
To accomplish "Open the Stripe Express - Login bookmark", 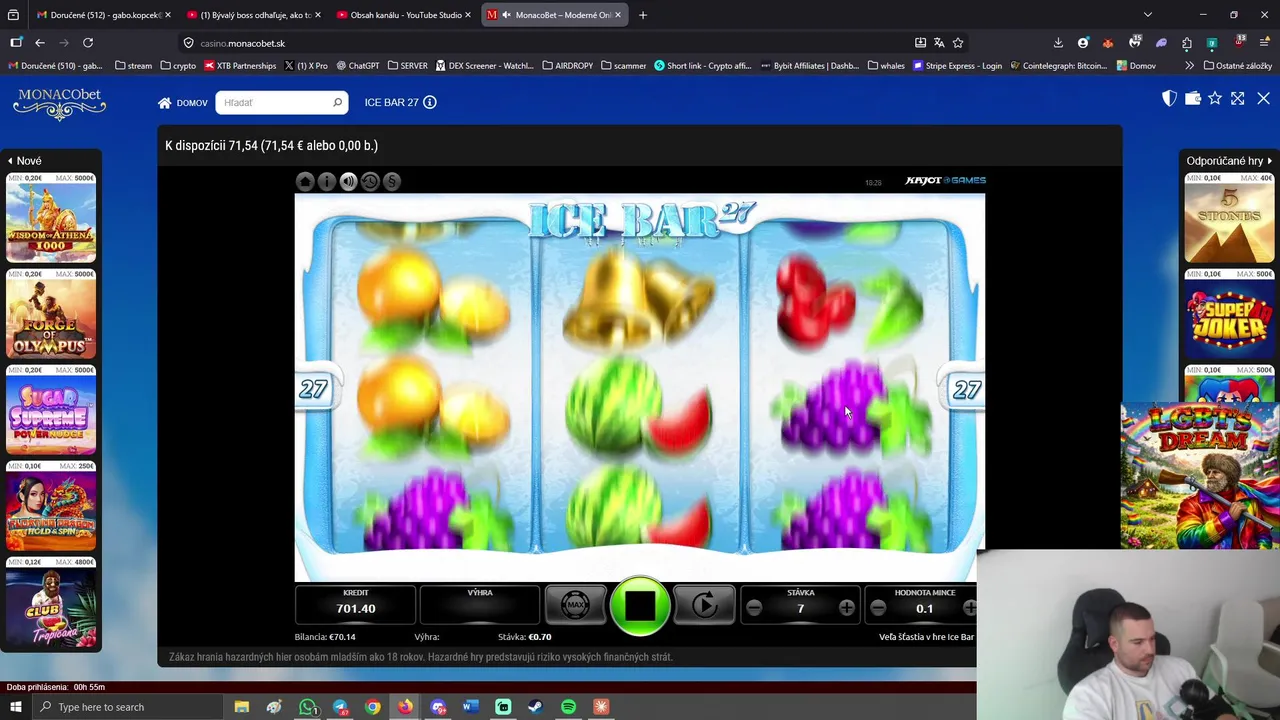I will (x=957, y=66).
